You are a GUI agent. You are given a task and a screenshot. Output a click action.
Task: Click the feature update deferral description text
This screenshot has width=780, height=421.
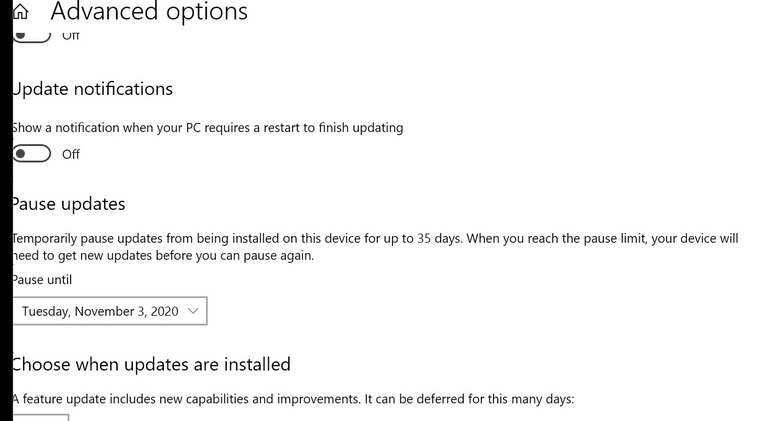point(293,399)
